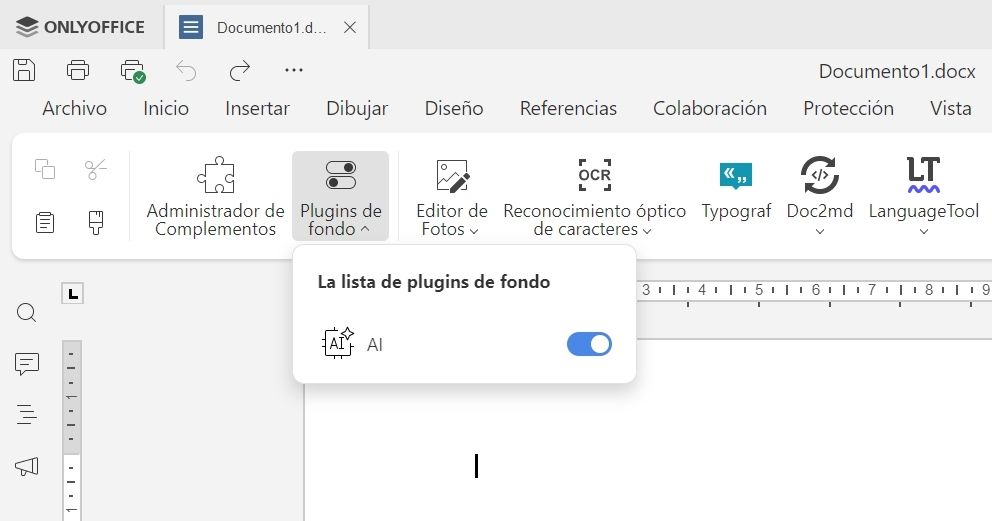Open the three-dots more options menu
992x521 pixels.
[x=294, y=70]
